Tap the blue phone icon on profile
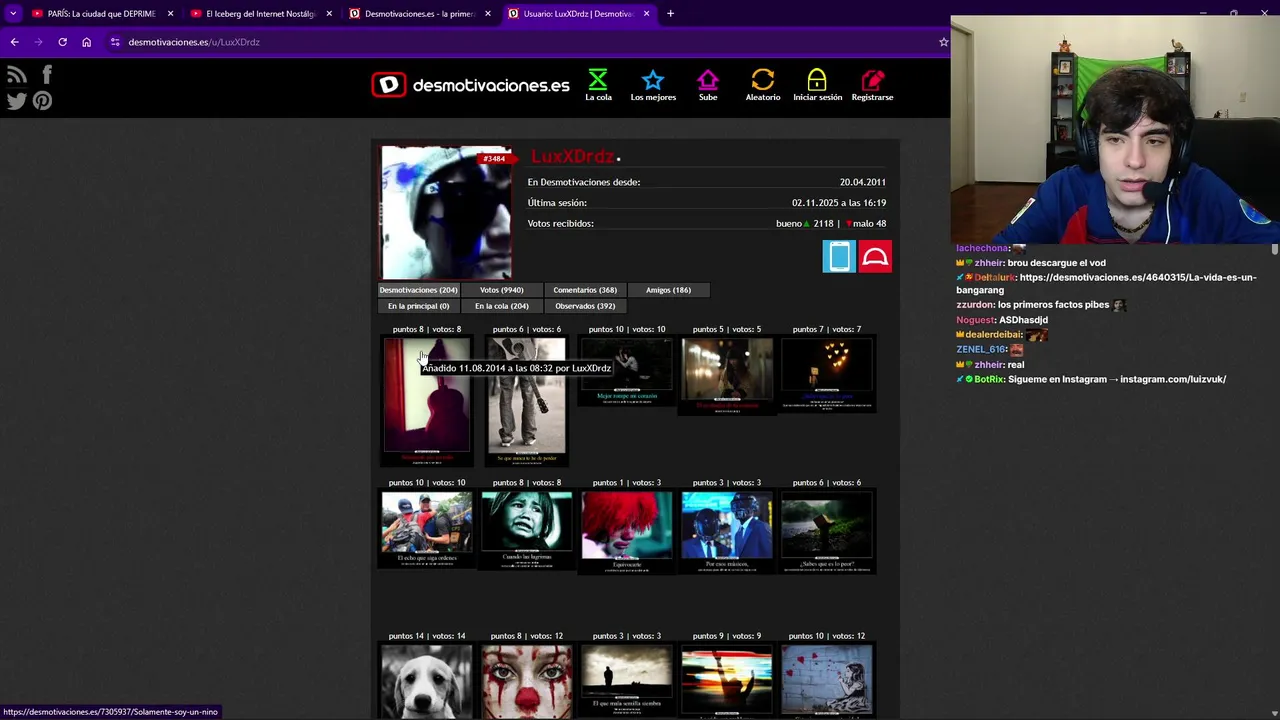Viewport: 1280px width, 720px height. [839, 257]
